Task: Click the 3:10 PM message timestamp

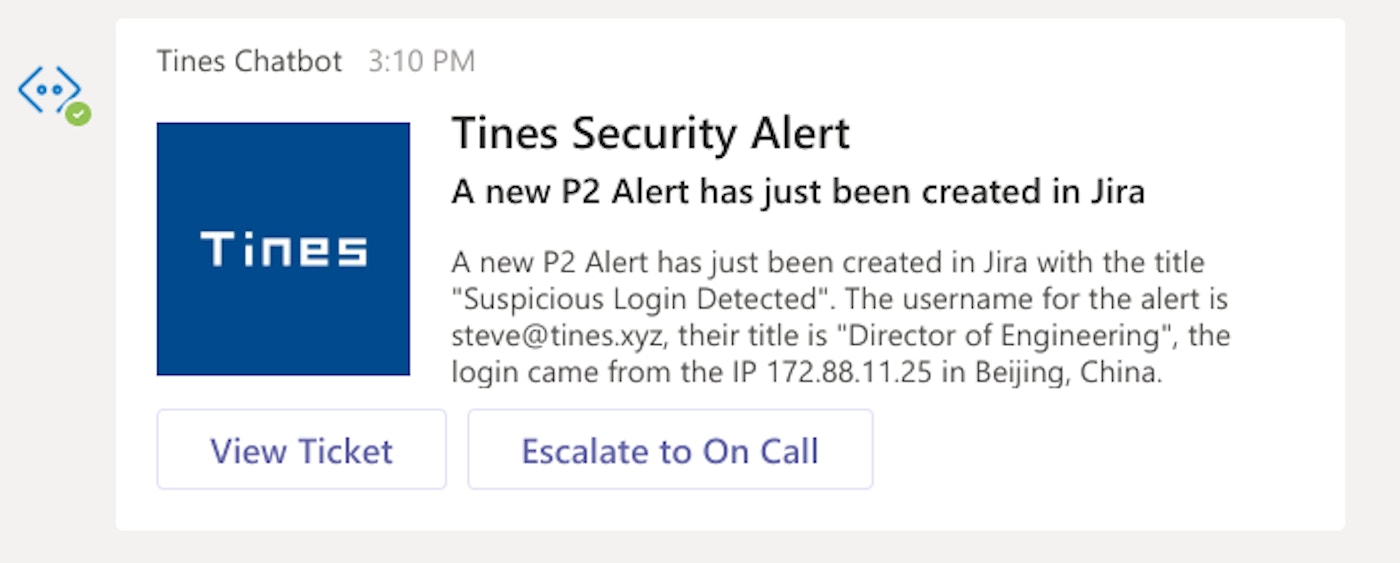Action: (421, 62)
